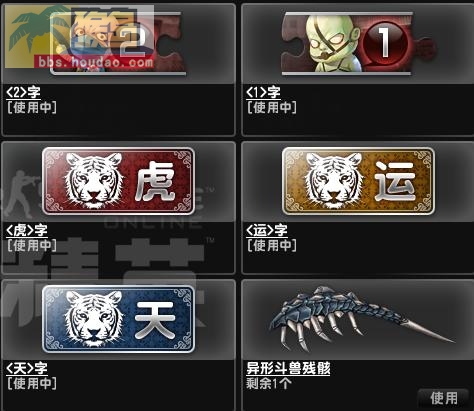Image resolution: width=474 pixels, height=411 pixels.
Task: Click the bbs.houdao.com watermark logo
Action: [x=79, y=37]
